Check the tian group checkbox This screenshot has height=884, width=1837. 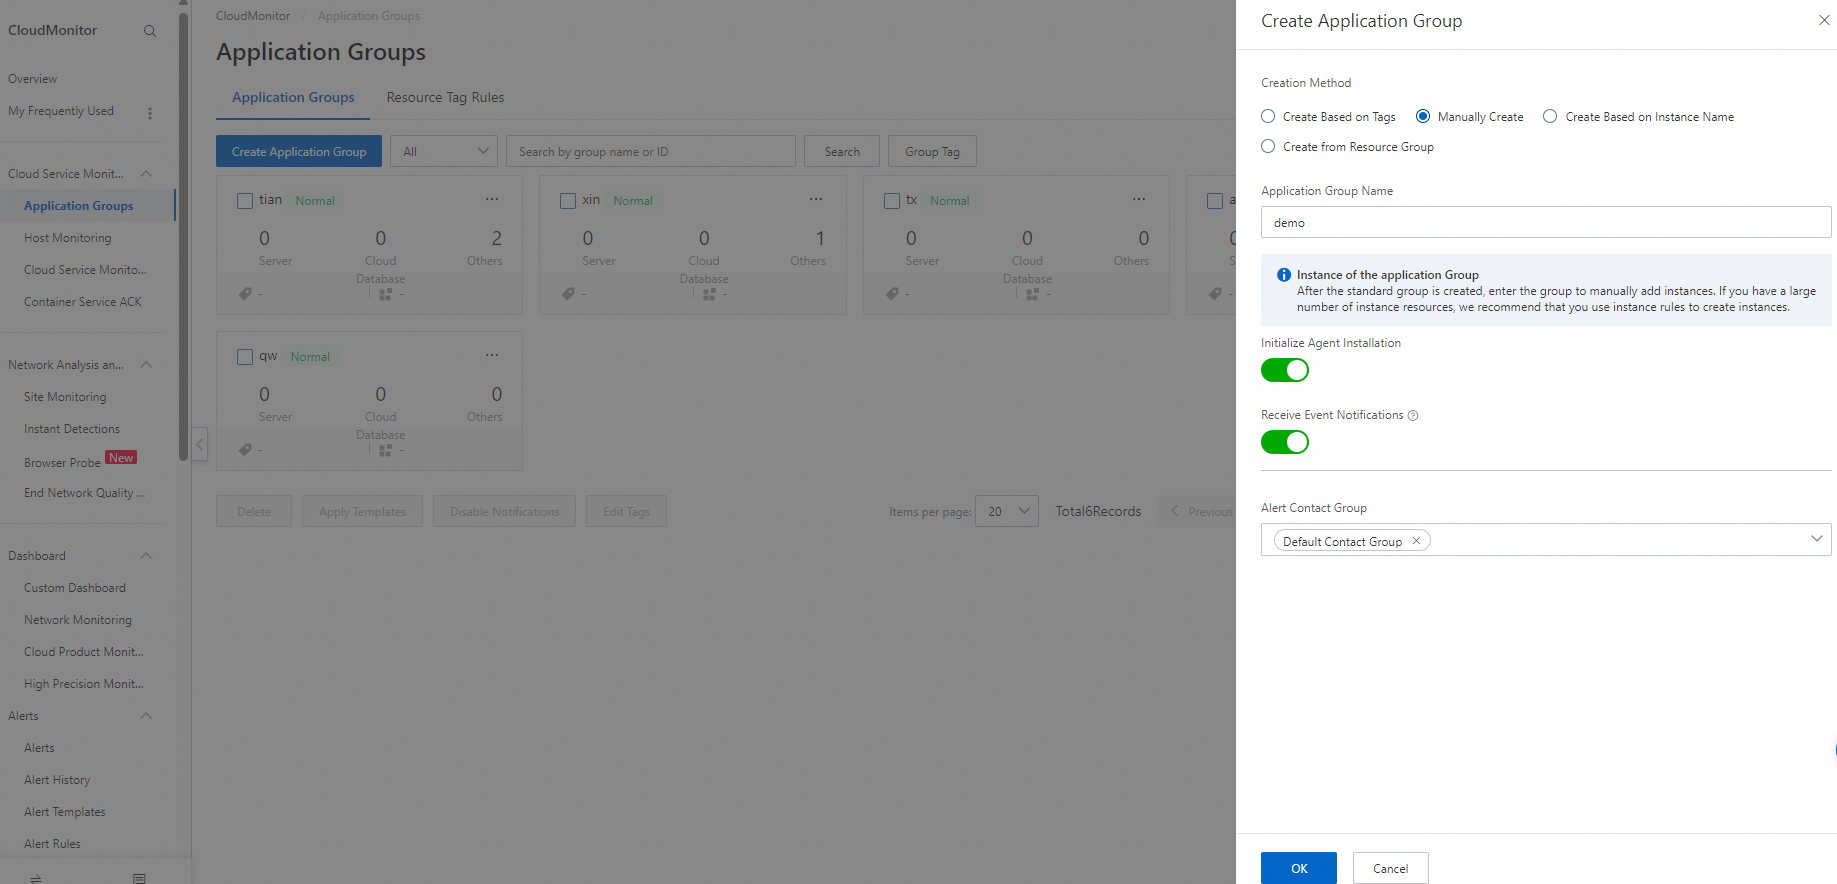[x=245, y=201]
